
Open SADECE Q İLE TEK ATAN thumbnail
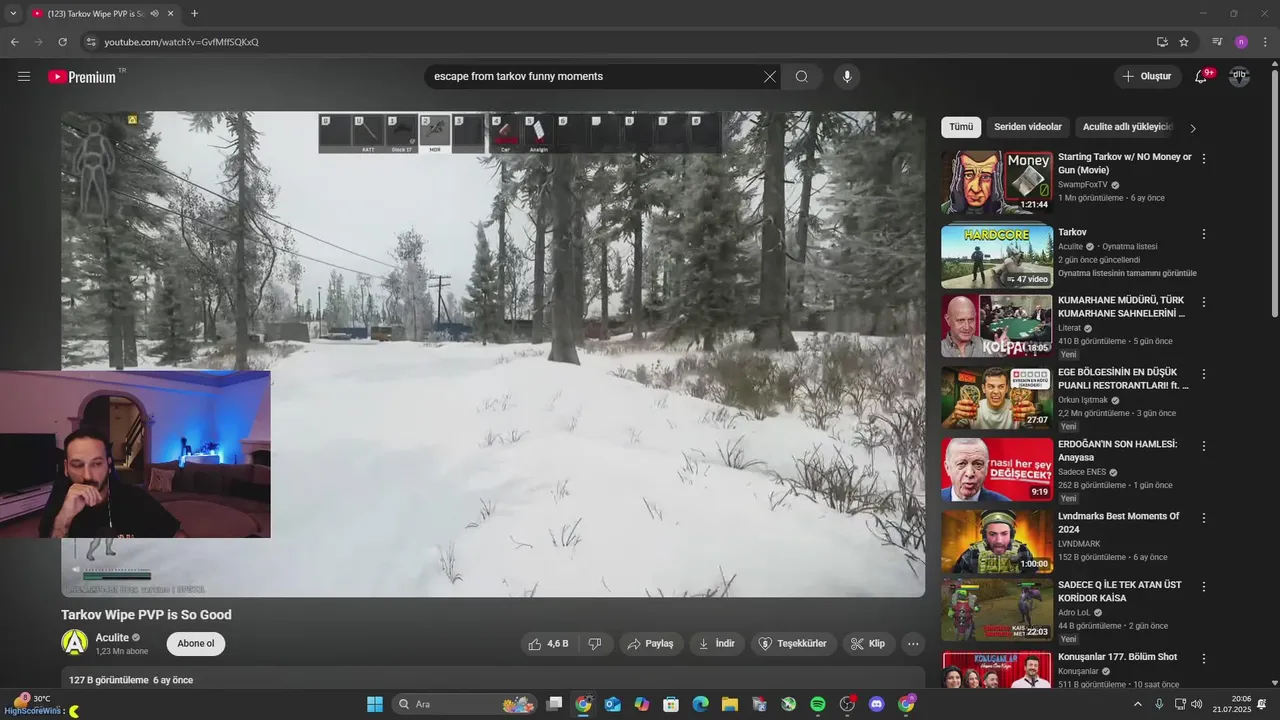point(997,610)
